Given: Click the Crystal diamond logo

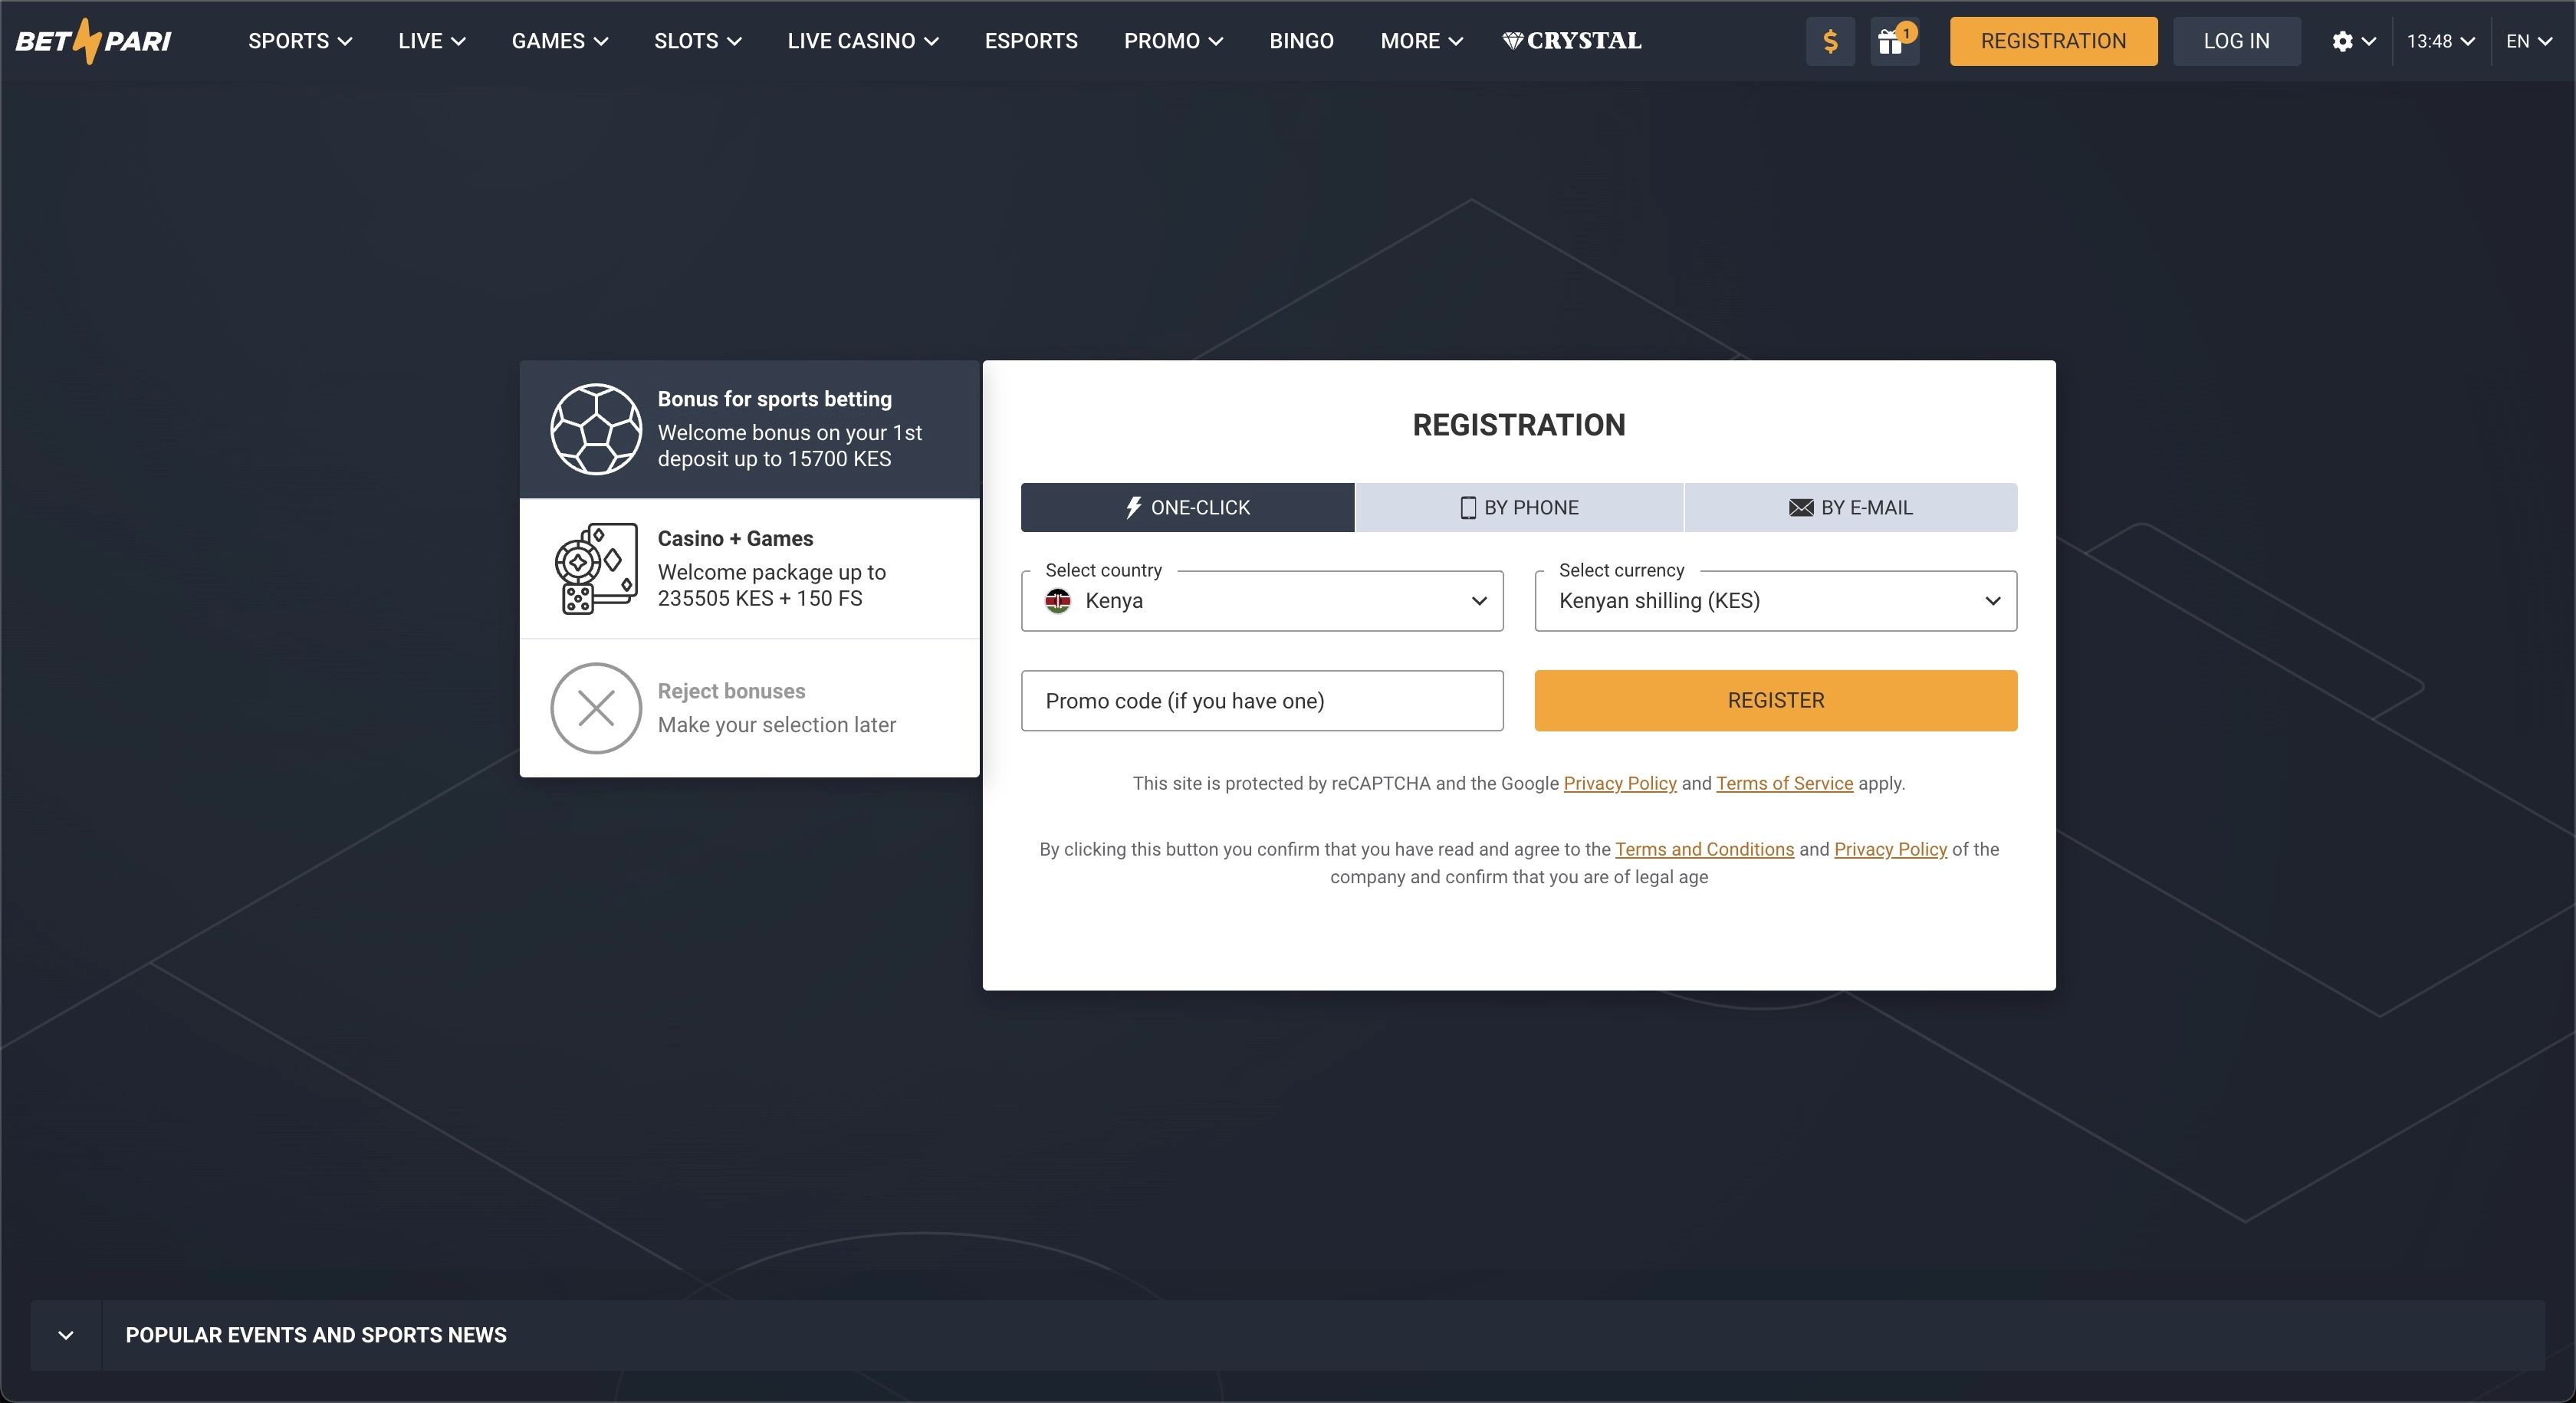Looking at the screenshot, I should pyautogui.click(x=1571, y=41).
